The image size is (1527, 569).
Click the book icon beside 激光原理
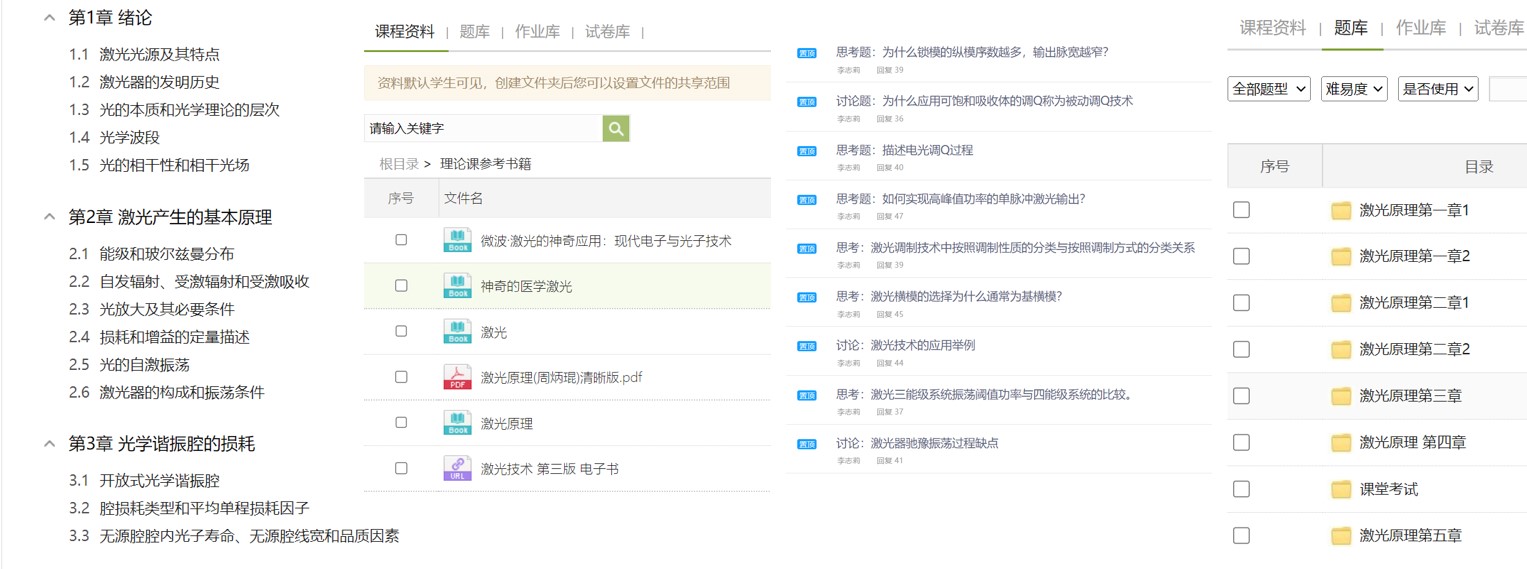[457, 423]
